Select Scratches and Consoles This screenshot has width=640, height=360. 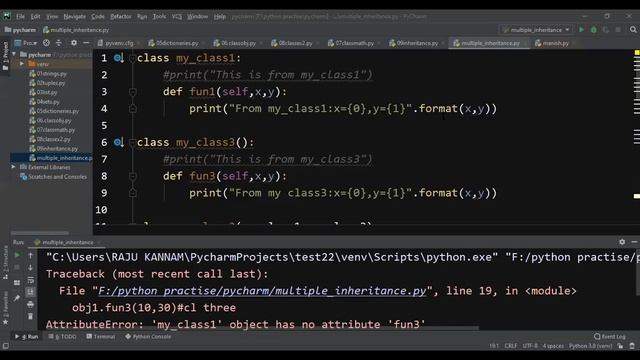[57, 177]
